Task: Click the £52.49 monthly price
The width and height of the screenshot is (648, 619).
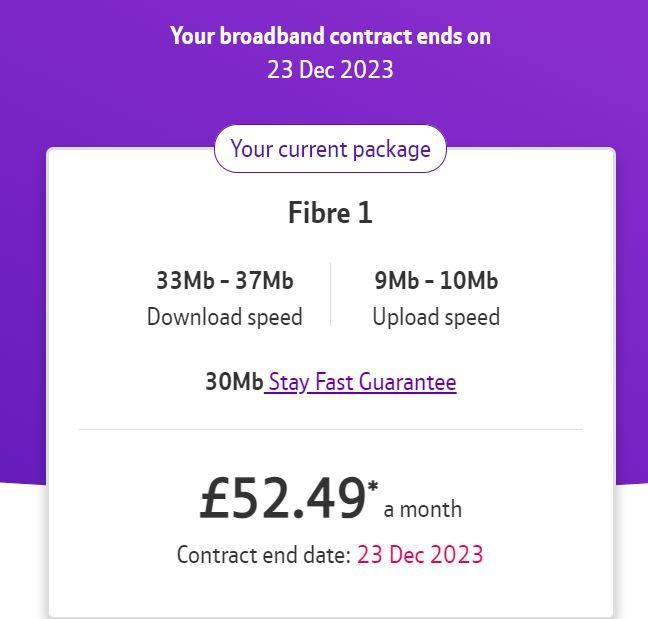Action: (283, 498)
